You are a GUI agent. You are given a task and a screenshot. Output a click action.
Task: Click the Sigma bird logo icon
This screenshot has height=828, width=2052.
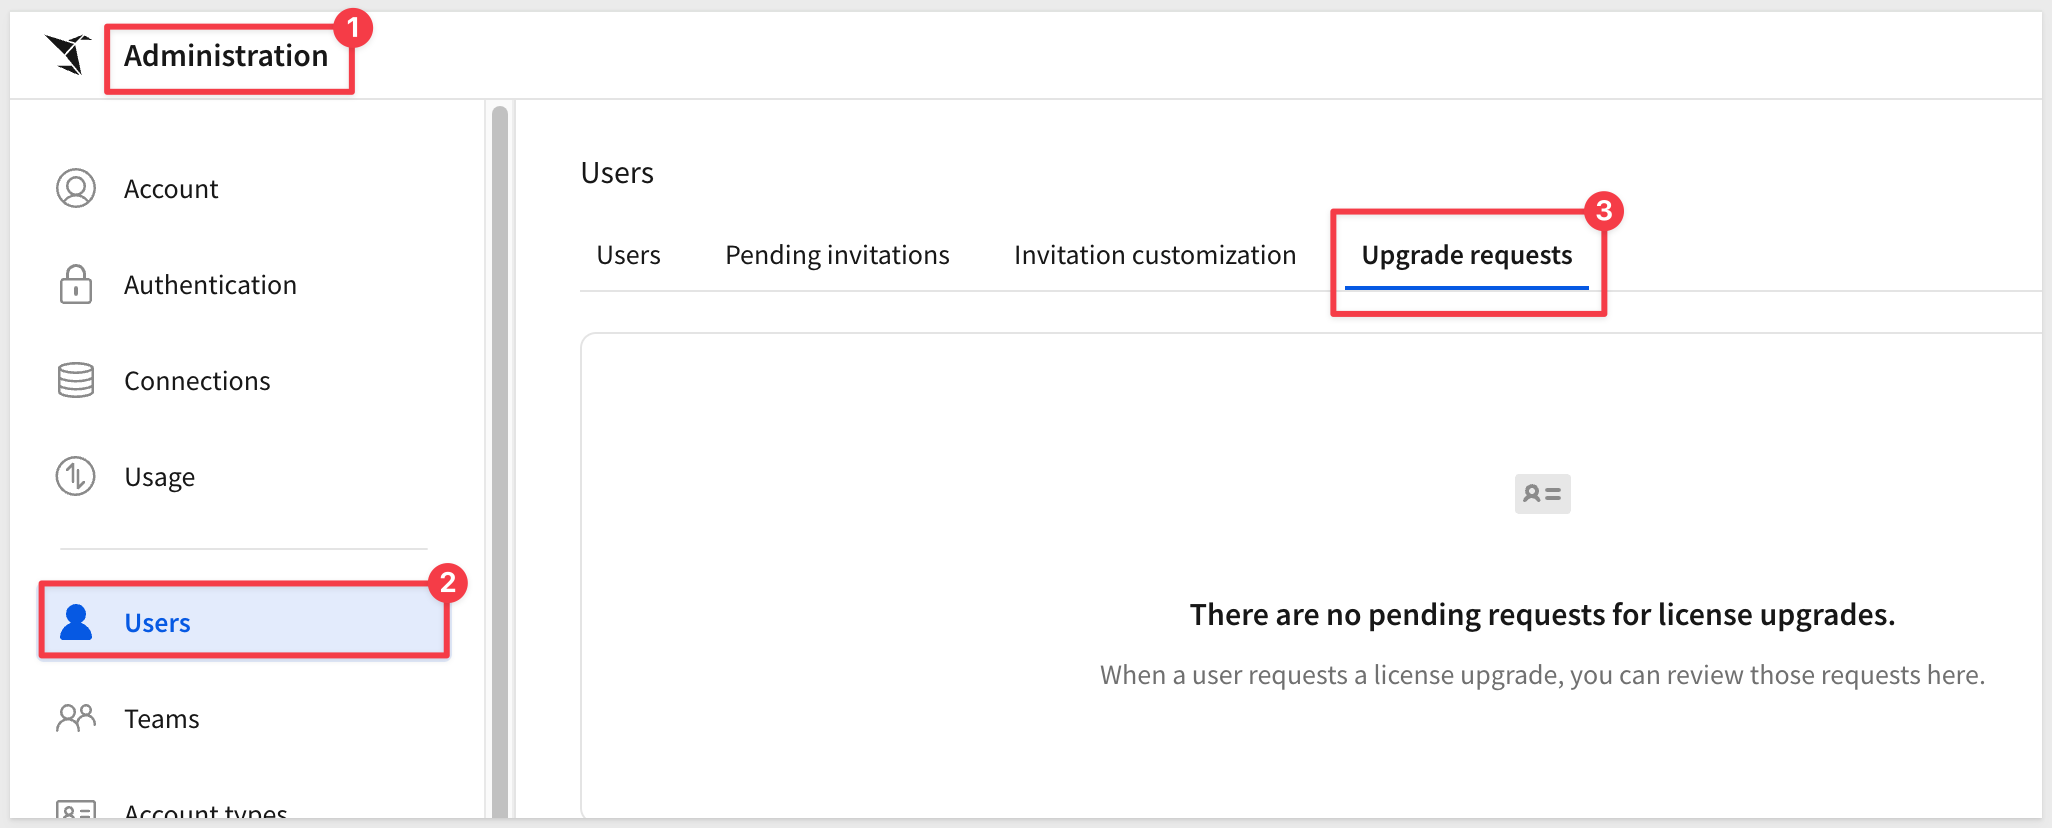tap(68, 54)
